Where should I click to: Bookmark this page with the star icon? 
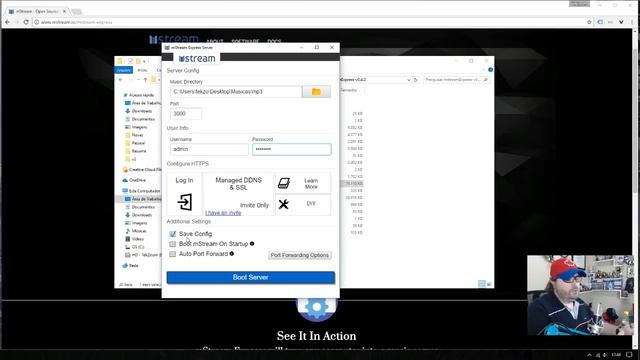pos(589,22)
